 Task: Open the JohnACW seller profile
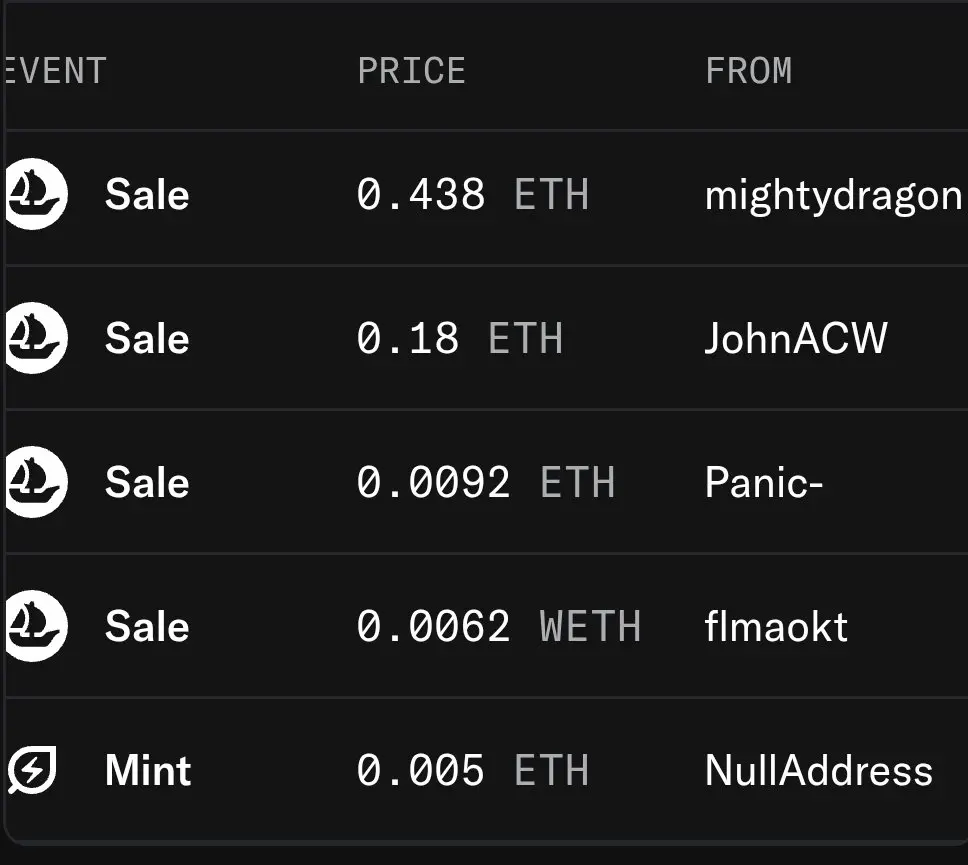click(796, 338)
